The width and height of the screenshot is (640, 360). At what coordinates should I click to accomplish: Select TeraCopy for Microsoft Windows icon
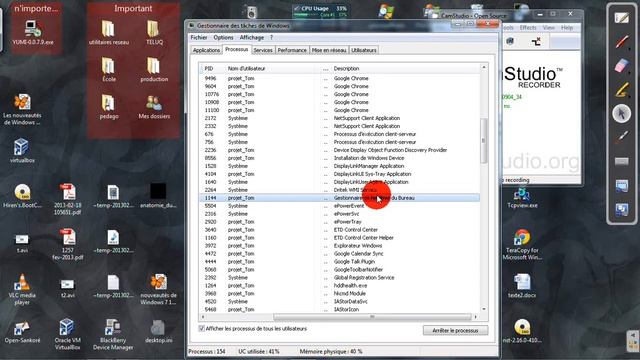[x=522, y=245]
